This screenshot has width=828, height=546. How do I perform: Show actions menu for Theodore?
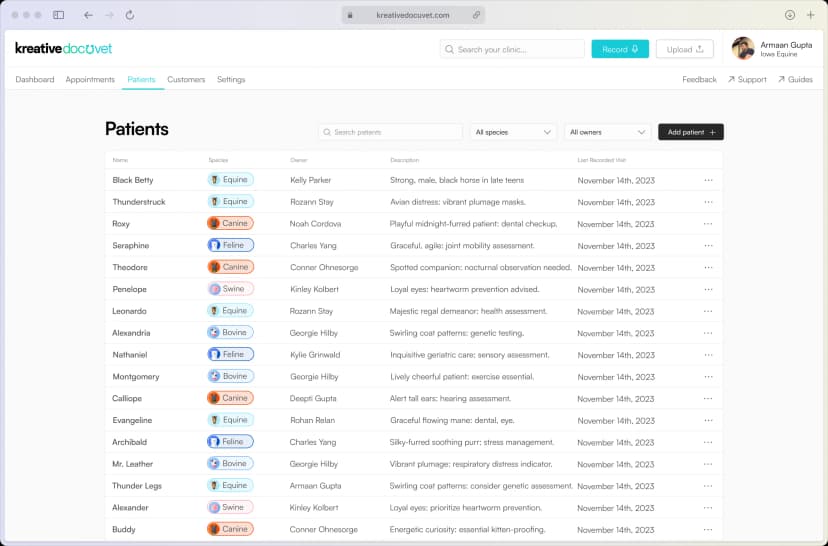pyautogui.click(x=708, y=267)
